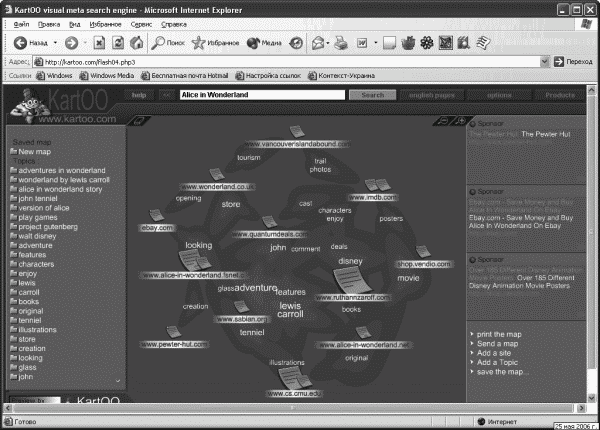The height and width of the screenshot is (430, 600).
Task: Open the Сервис menu
Action: pyautogui.click(x=141, y=24)
